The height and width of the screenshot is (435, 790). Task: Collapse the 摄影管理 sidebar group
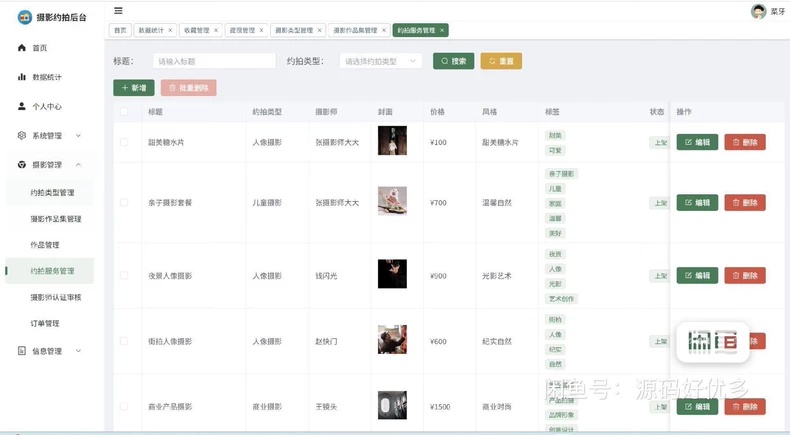(x=79, y=165)
